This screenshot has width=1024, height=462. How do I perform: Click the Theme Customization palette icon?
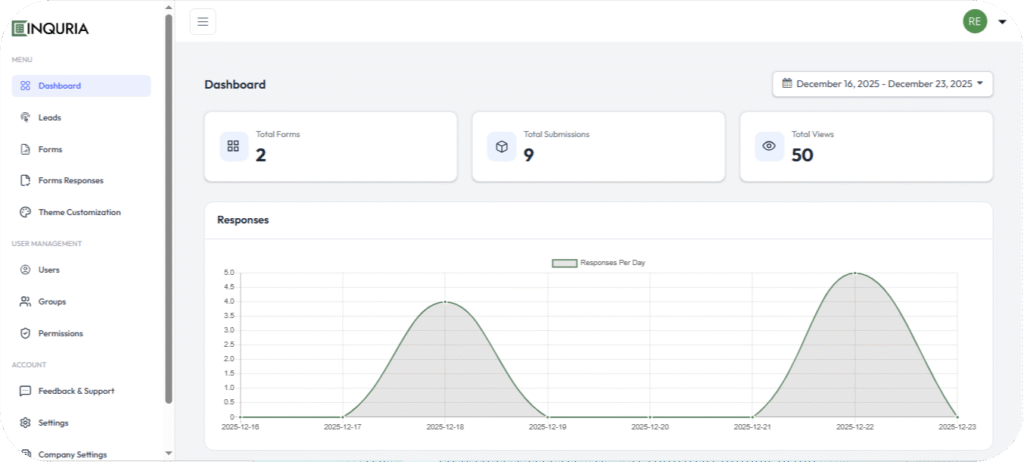click(25, 212)
